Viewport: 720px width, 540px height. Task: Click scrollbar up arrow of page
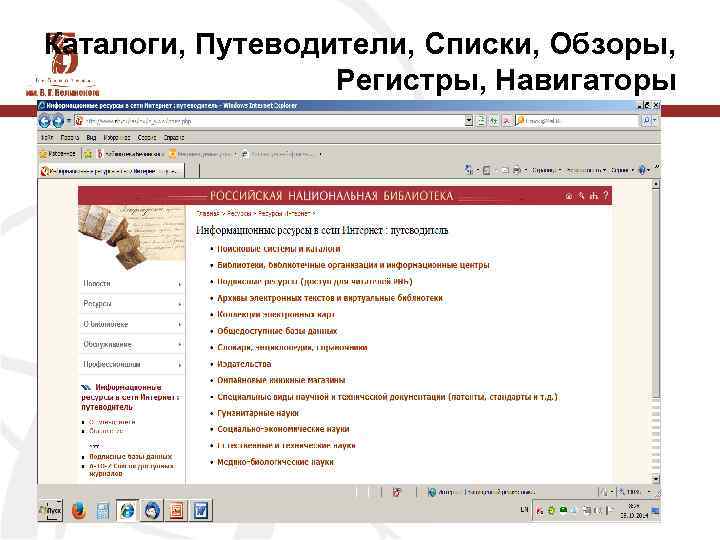pyautogui.click(x=656, y=184)
